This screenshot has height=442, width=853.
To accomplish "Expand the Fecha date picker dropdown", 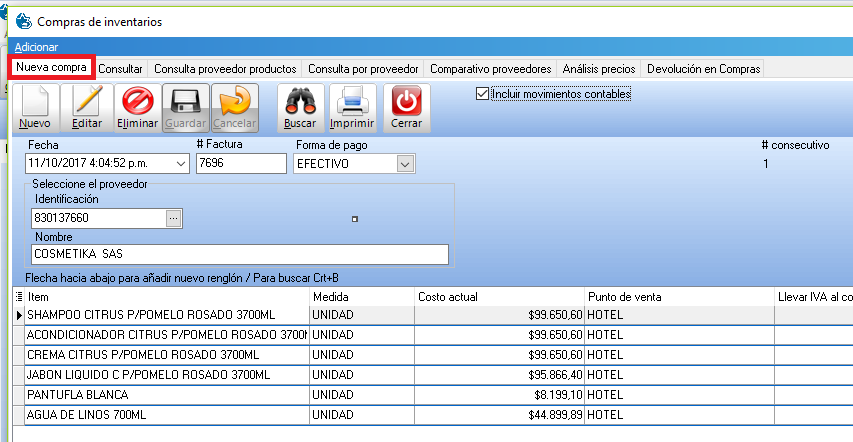I will click(x=181, y=163).
